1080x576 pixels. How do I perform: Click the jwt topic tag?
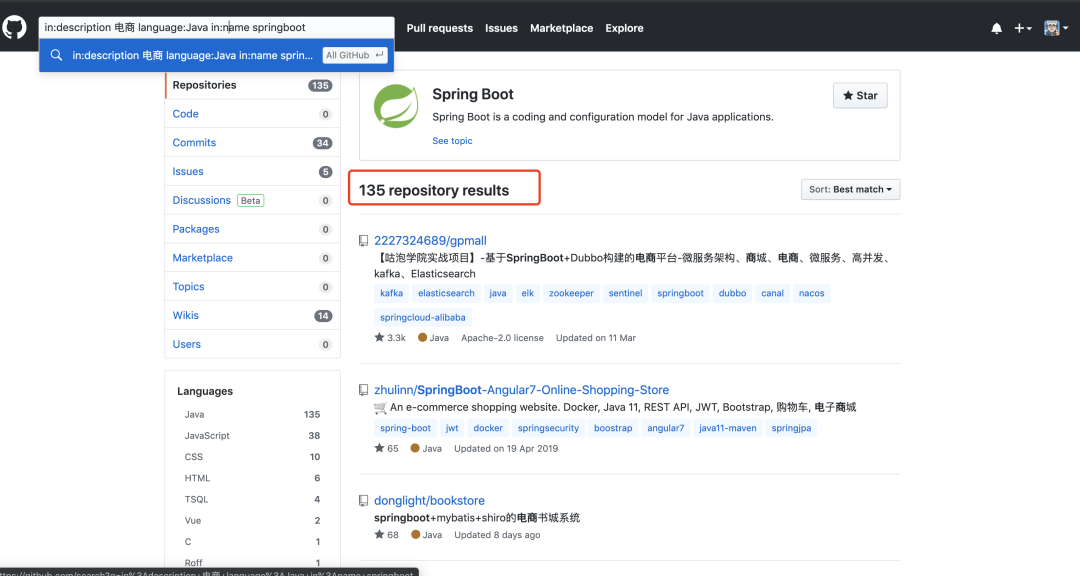click(x=452, y=428)
